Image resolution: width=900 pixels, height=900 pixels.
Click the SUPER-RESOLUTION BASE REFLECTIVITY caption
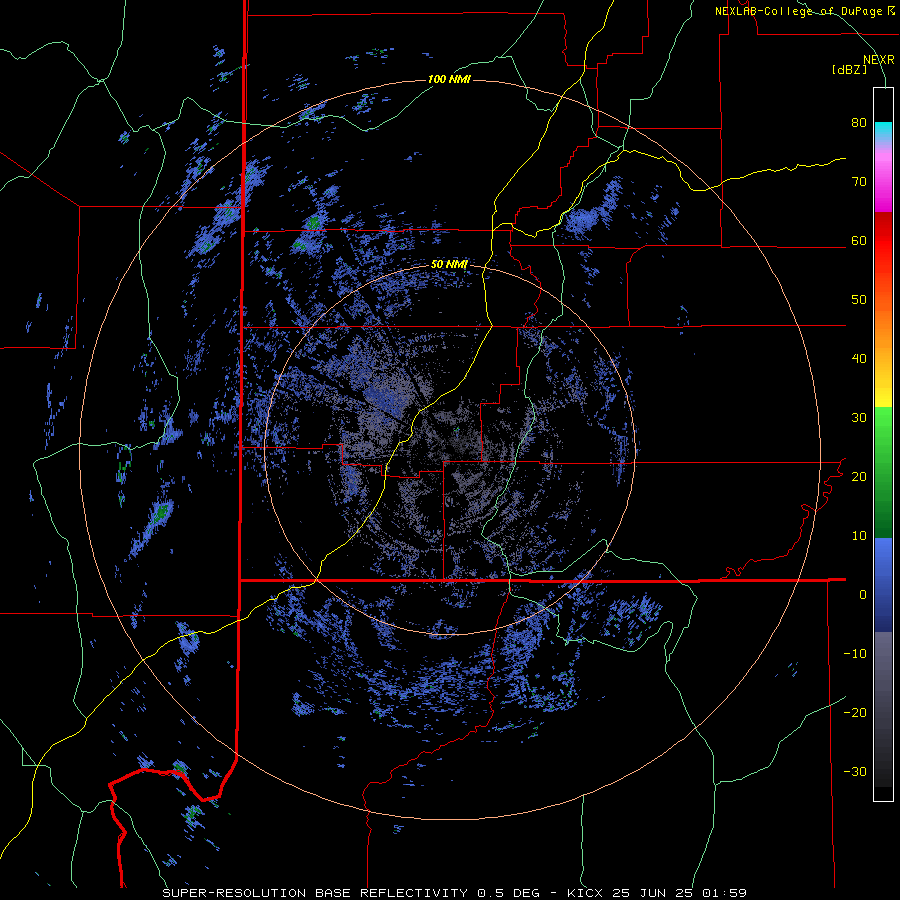[315, 893]
